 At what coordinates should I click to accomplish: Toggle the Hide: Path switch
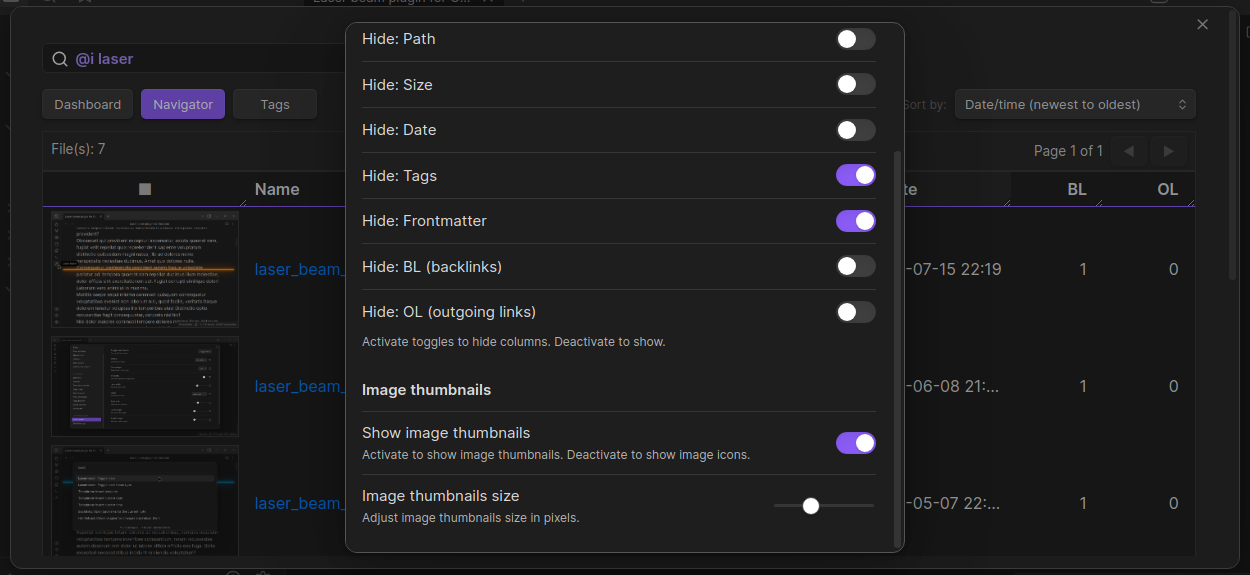855,39
